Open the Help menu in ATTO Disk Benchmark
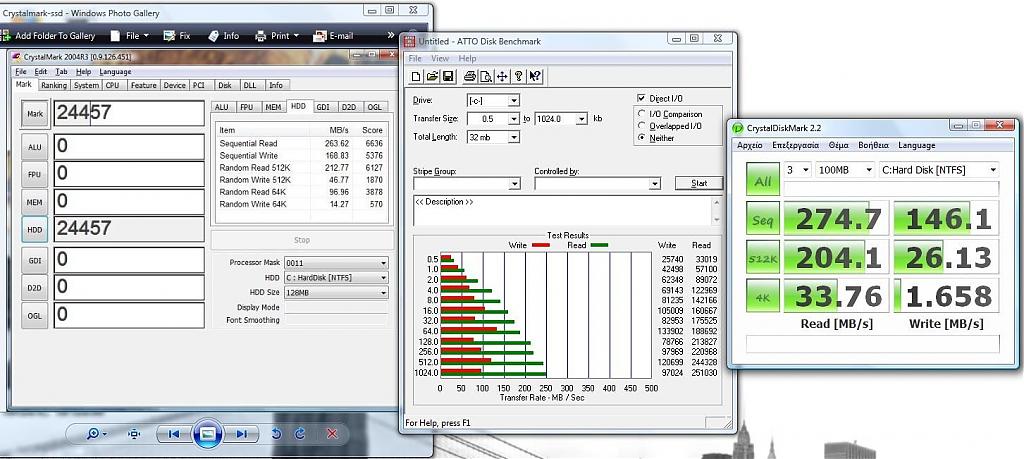Screen dimensions: 1024x459 [x=467, y=59]
